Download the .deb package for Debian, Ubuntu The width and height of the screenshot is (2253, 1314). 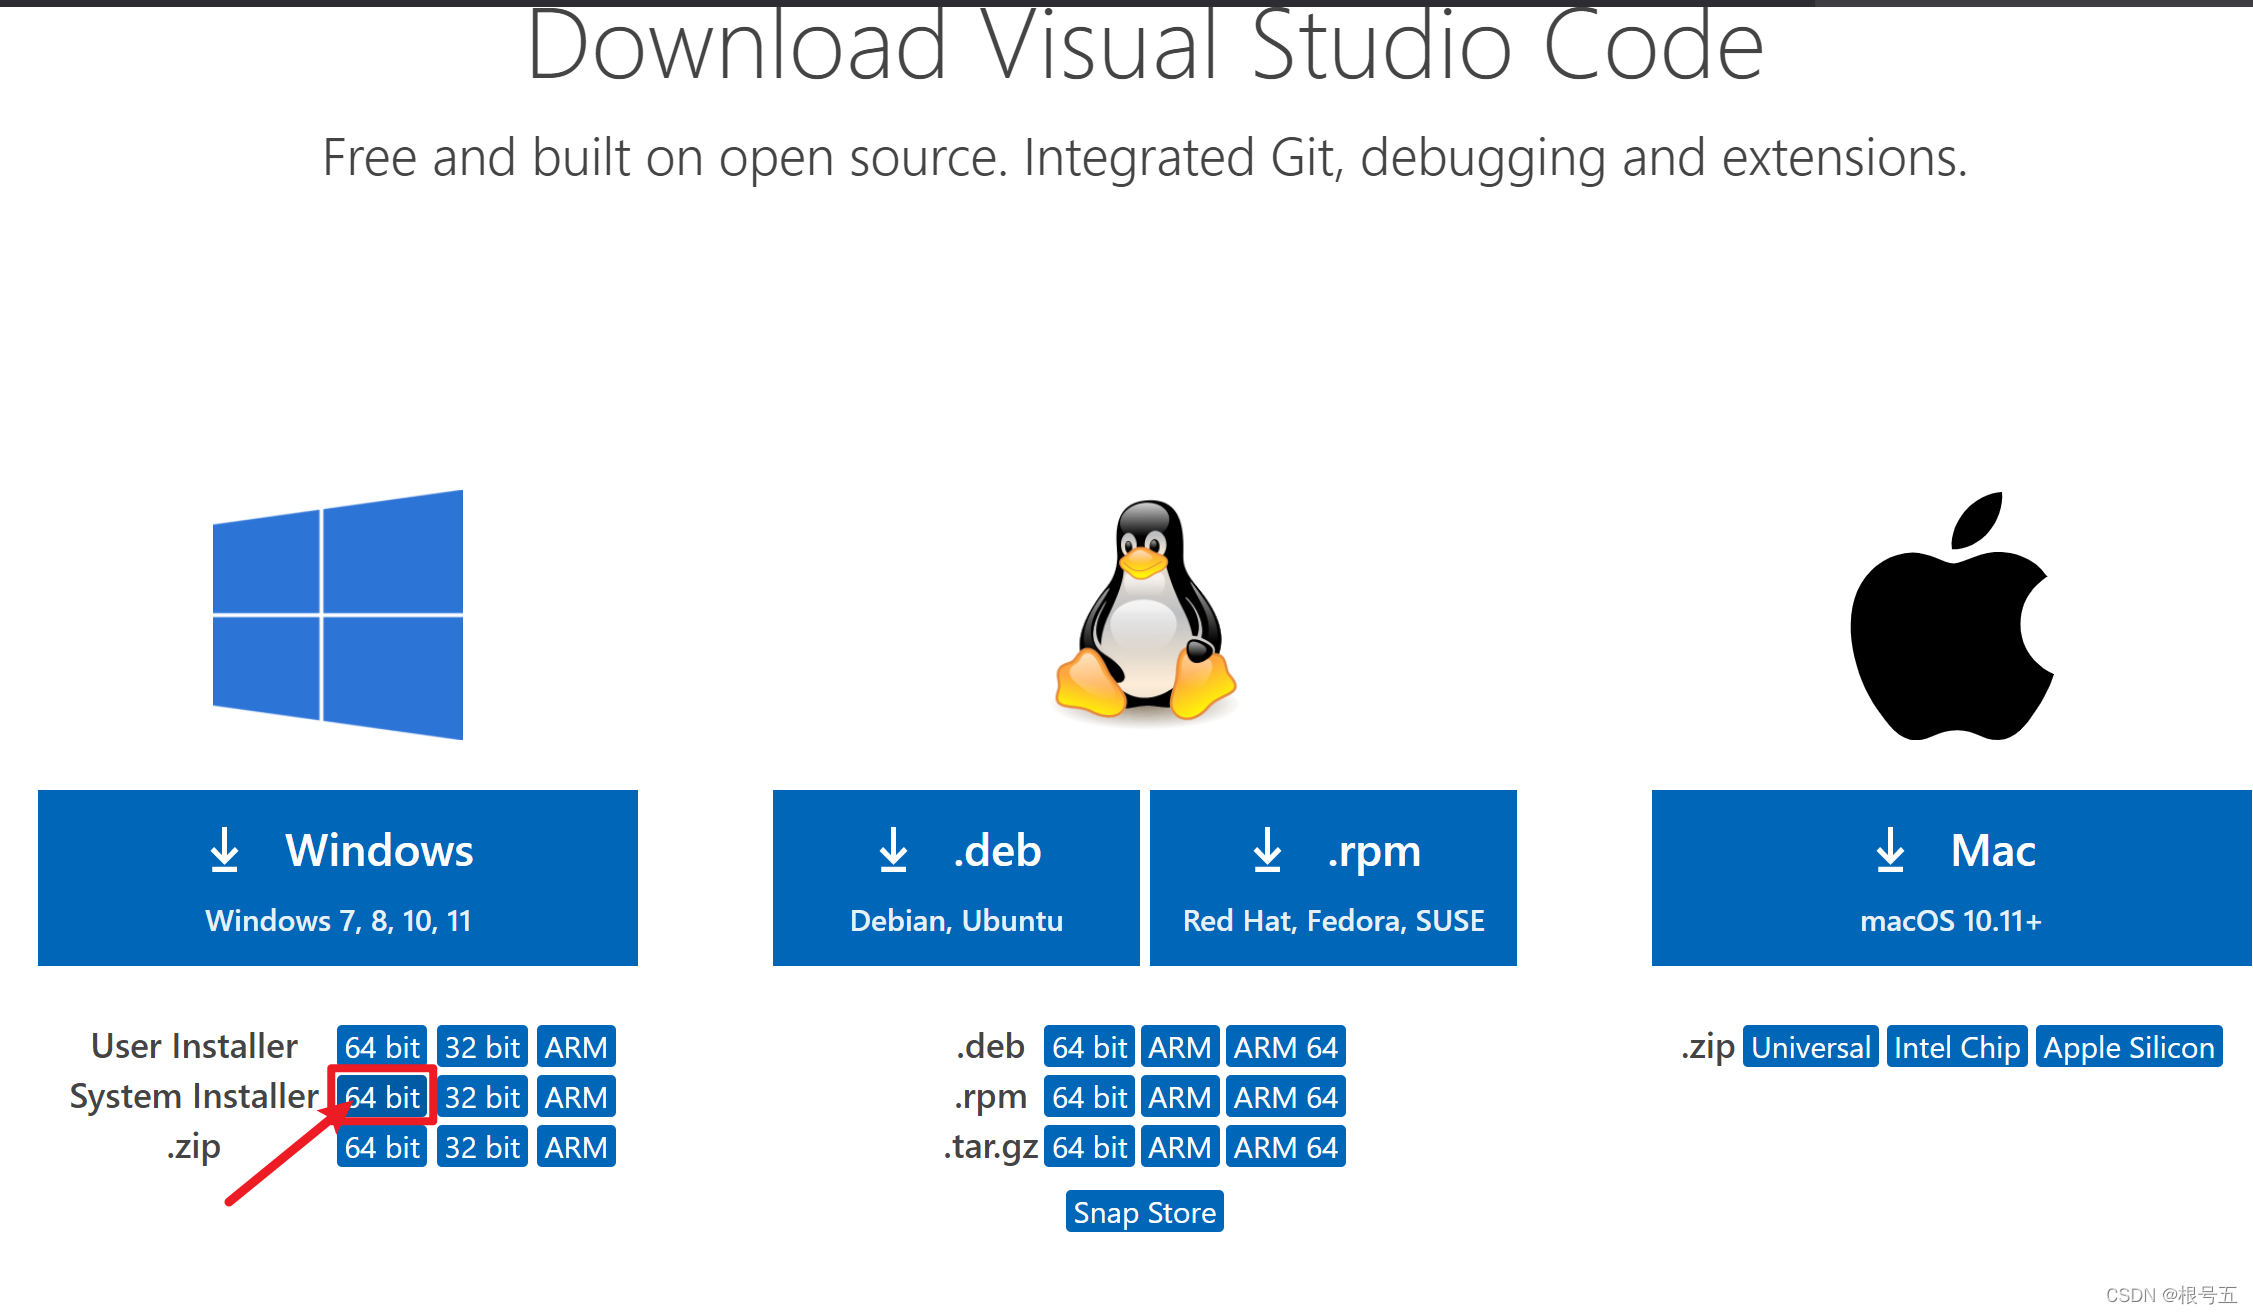(x=956, y=877)
